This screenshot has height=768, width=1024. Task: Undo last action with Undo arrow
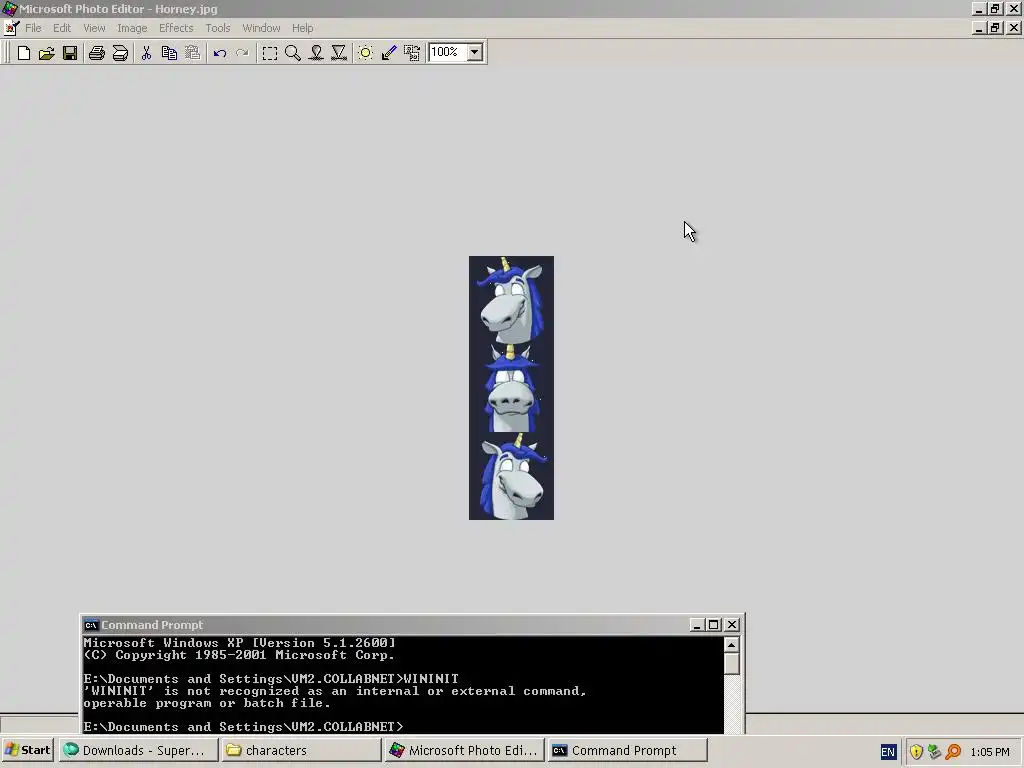219,53
